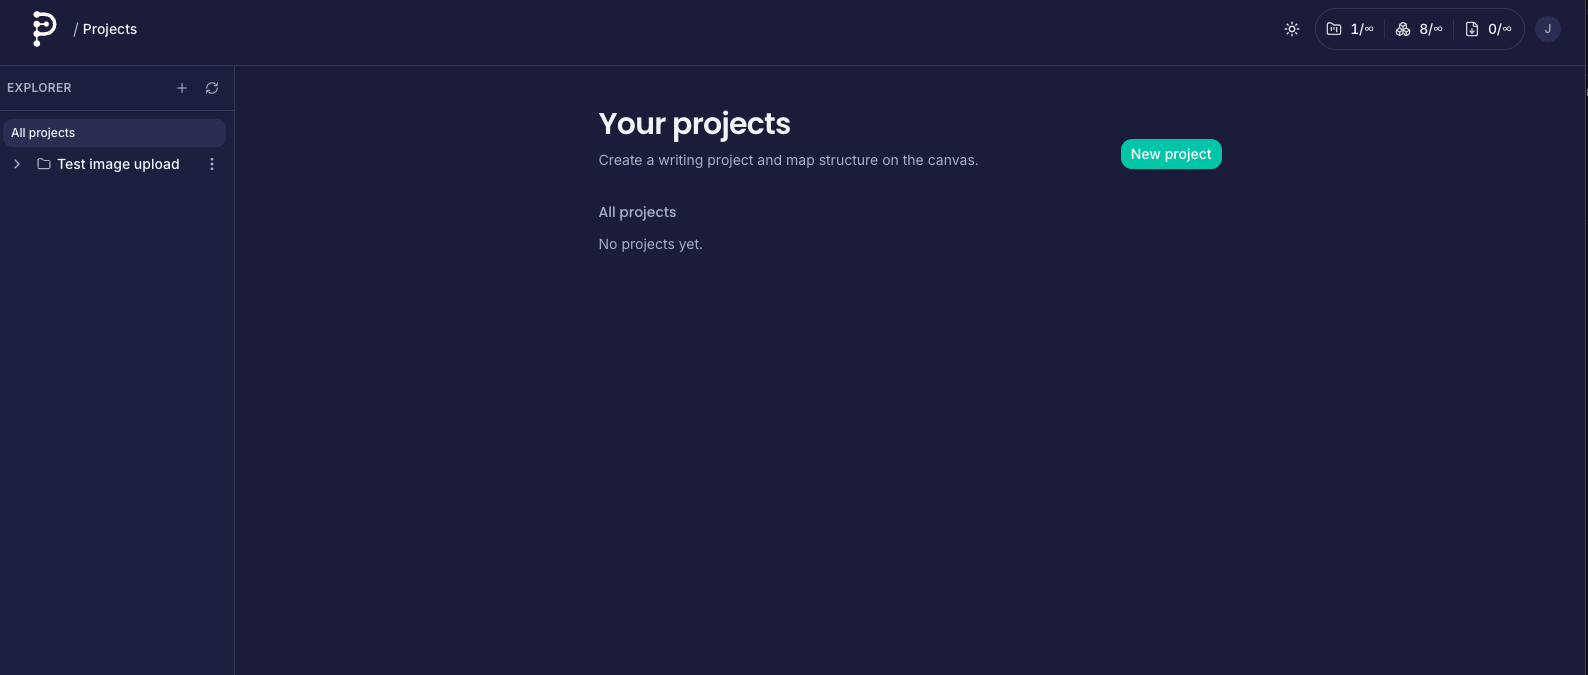Viewport: 1588px width, 675px height.
Task: Refresh the Explorer panel
Action: coord(212,88)
